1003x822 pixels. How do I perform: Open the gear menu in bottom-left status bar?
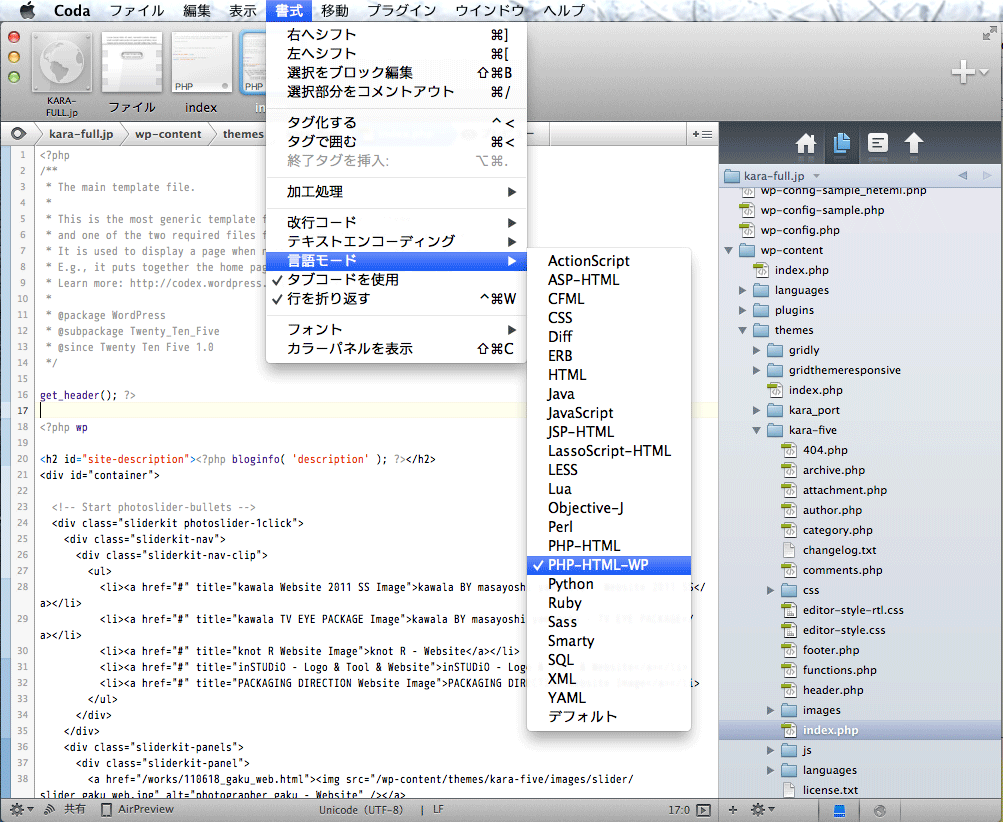click(x=20, y=809)
